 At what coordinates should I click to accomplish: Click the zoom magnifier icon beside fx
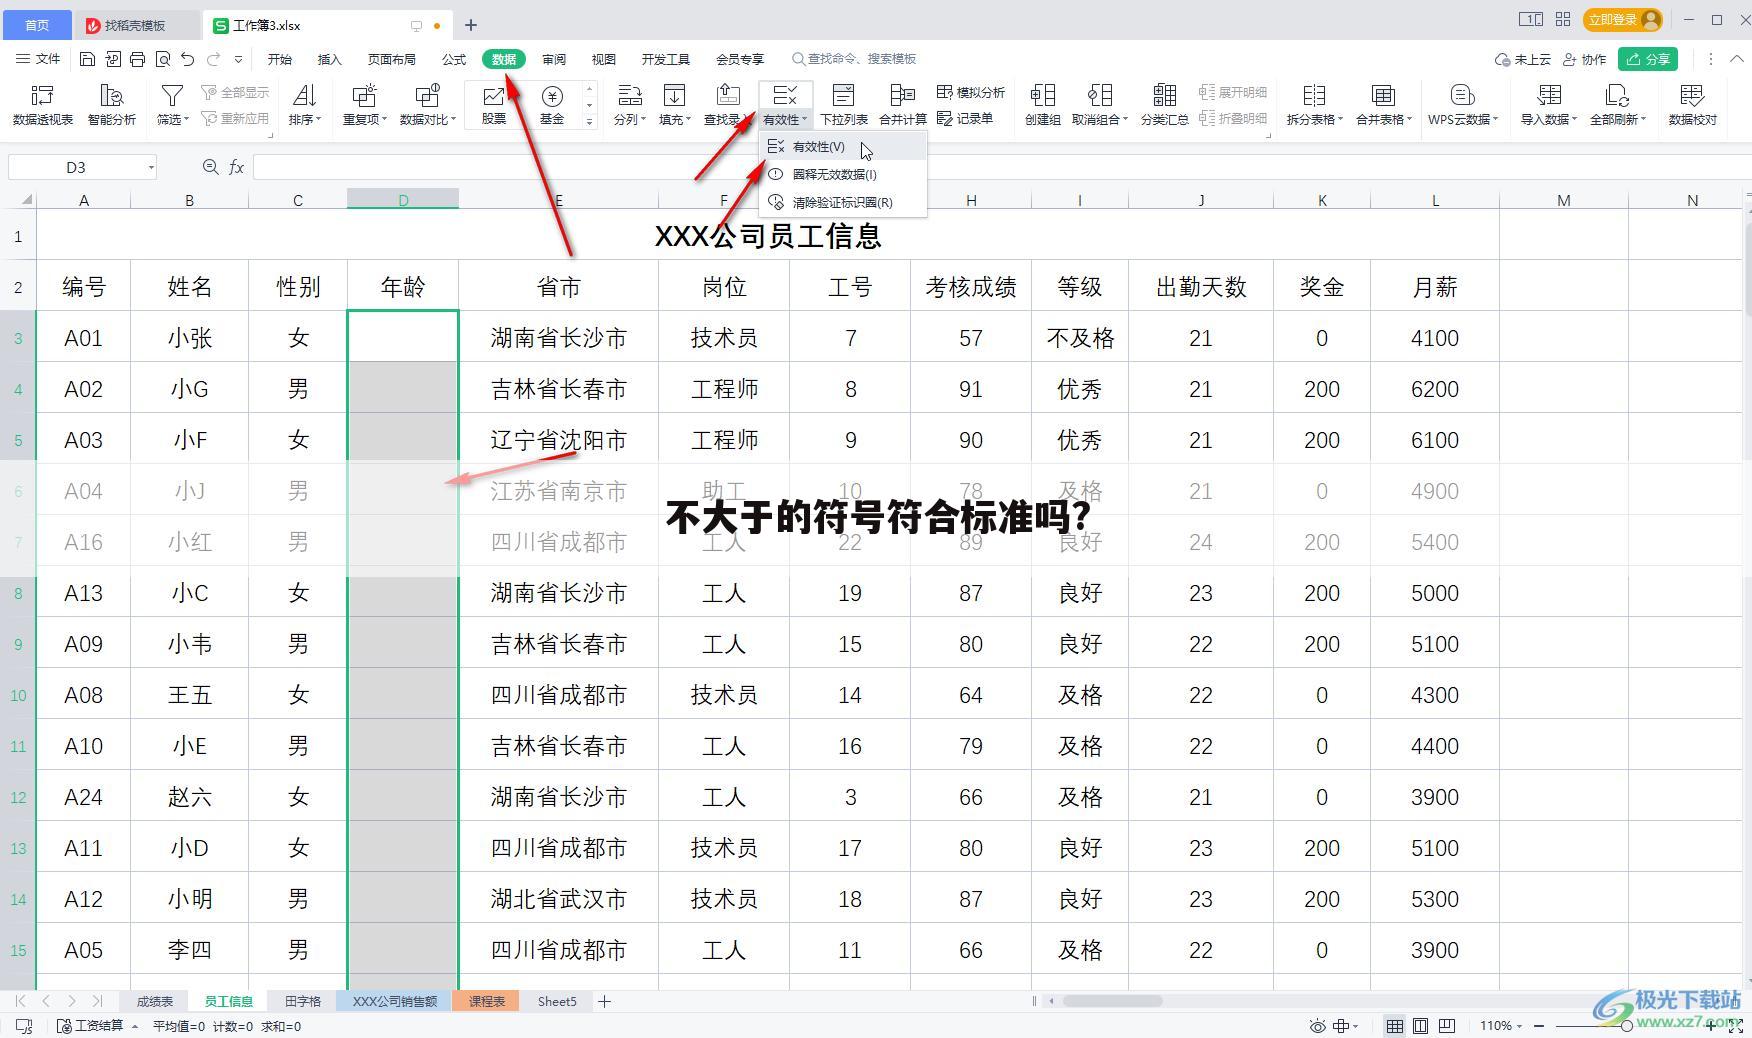pyautogui.click(x=210, y=167)
